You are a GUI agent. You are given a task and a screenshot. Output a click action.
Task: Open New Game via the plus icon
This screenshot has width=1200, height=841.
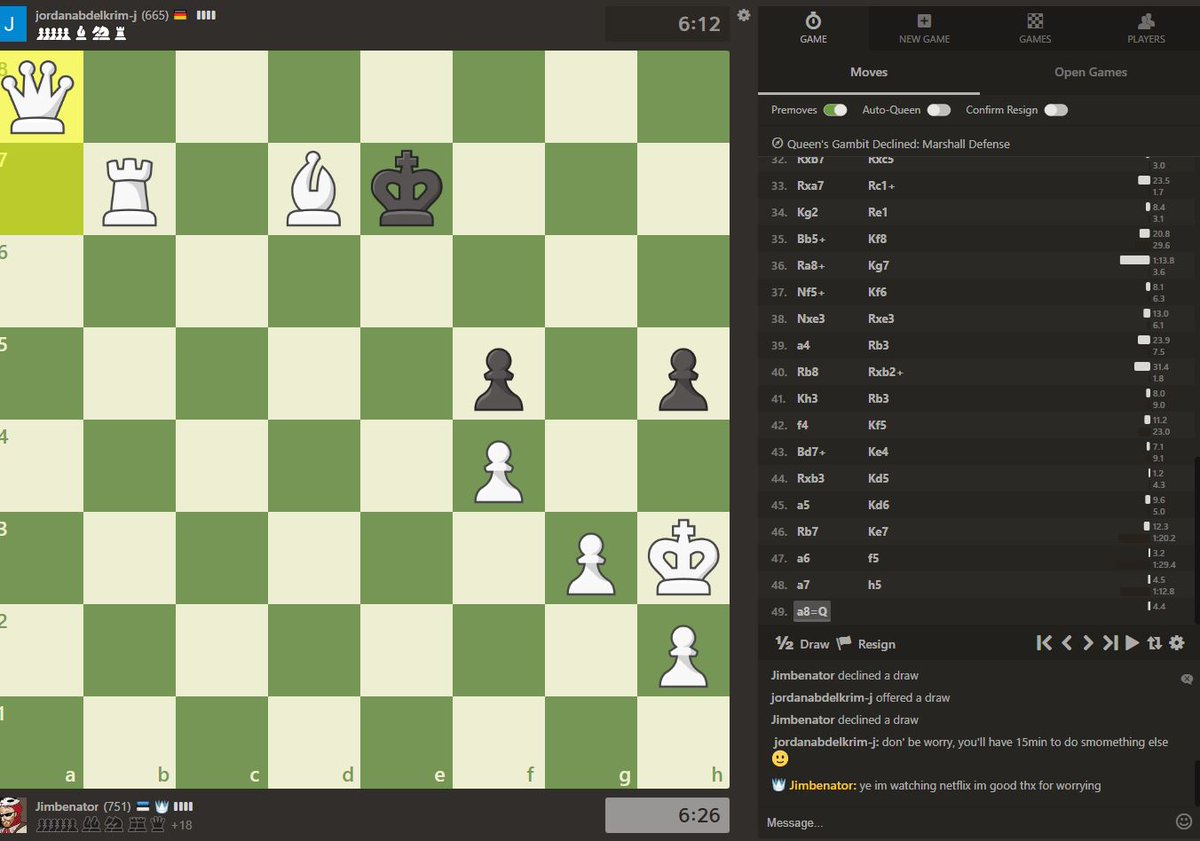(923, 24)
